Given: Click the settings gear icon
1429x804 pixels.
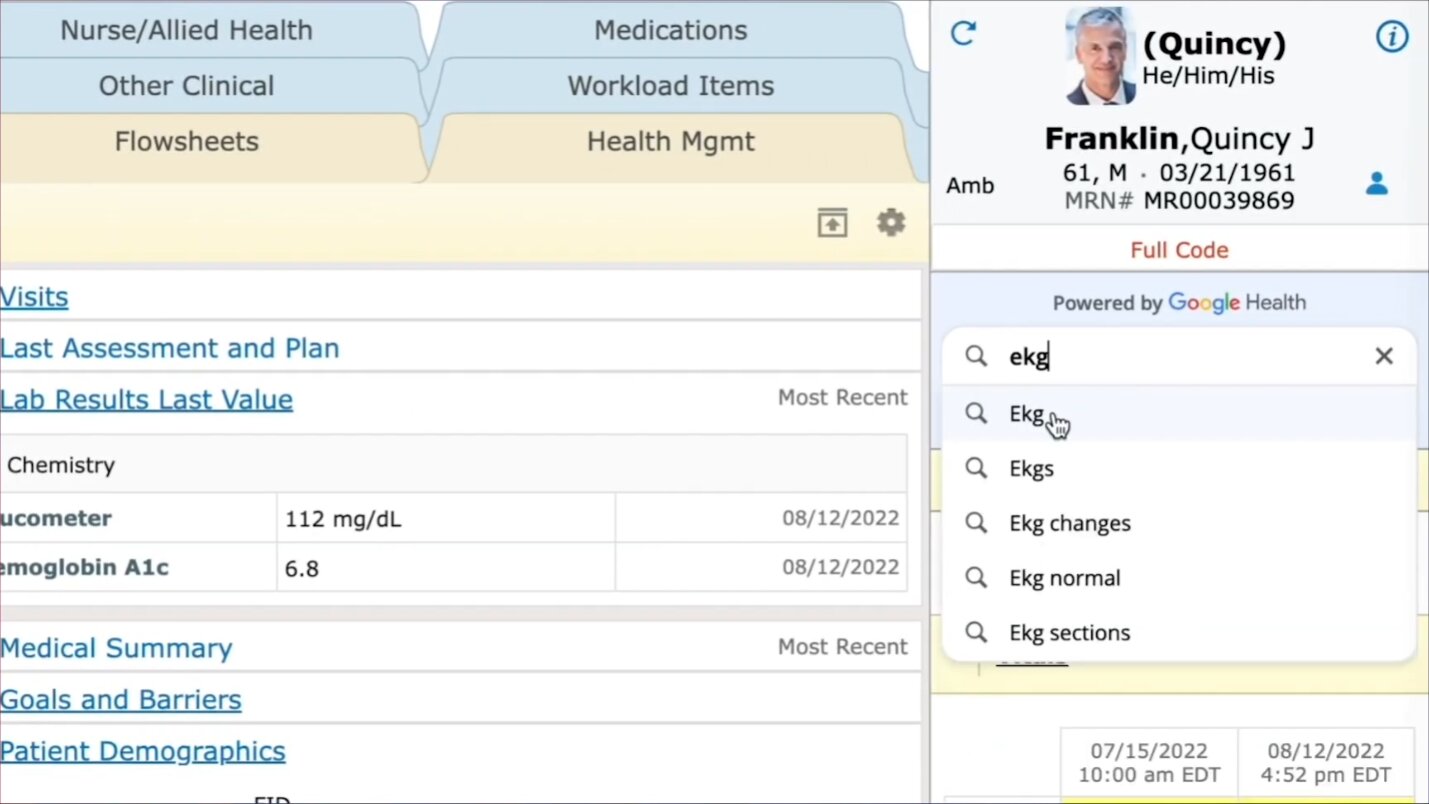Looking at the screenshot, I should coord(890,223).
